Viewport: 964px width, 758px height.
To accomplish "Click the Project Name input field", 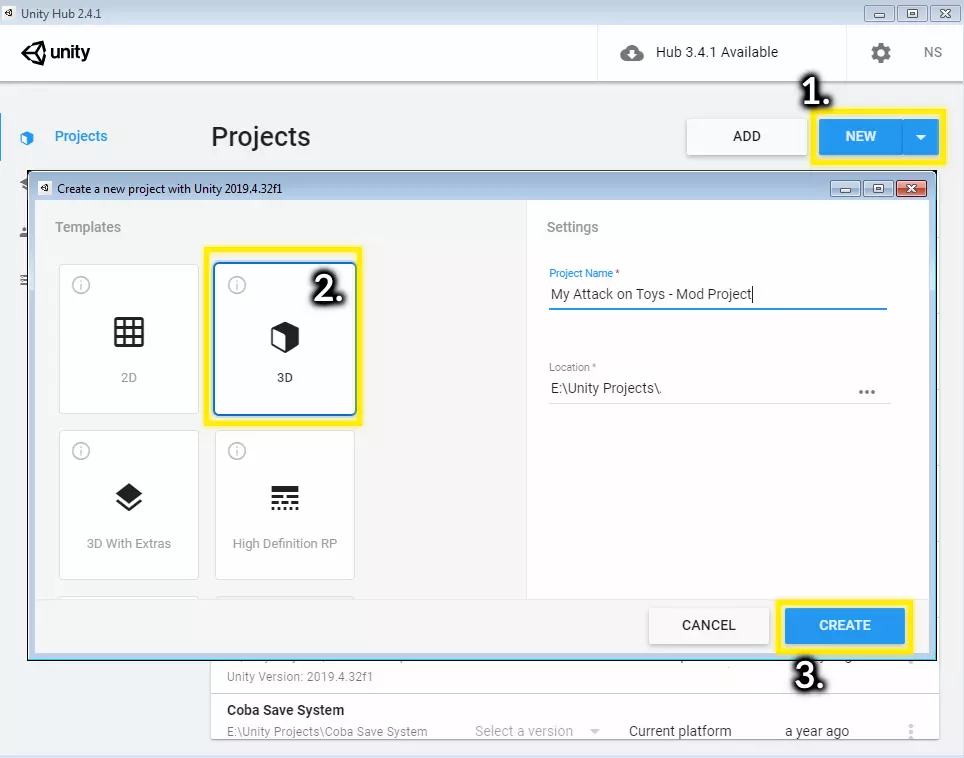I will pos(717,294).
